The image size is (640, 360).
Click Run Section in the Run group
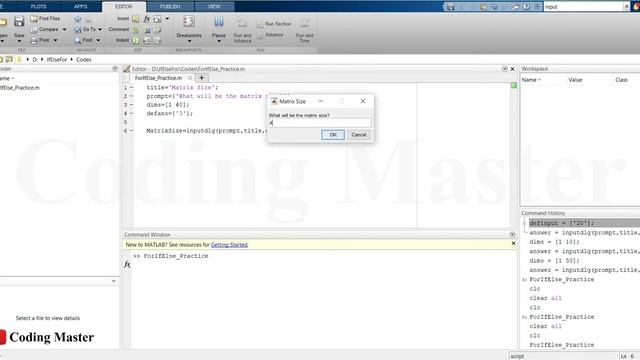coord(274,24)
